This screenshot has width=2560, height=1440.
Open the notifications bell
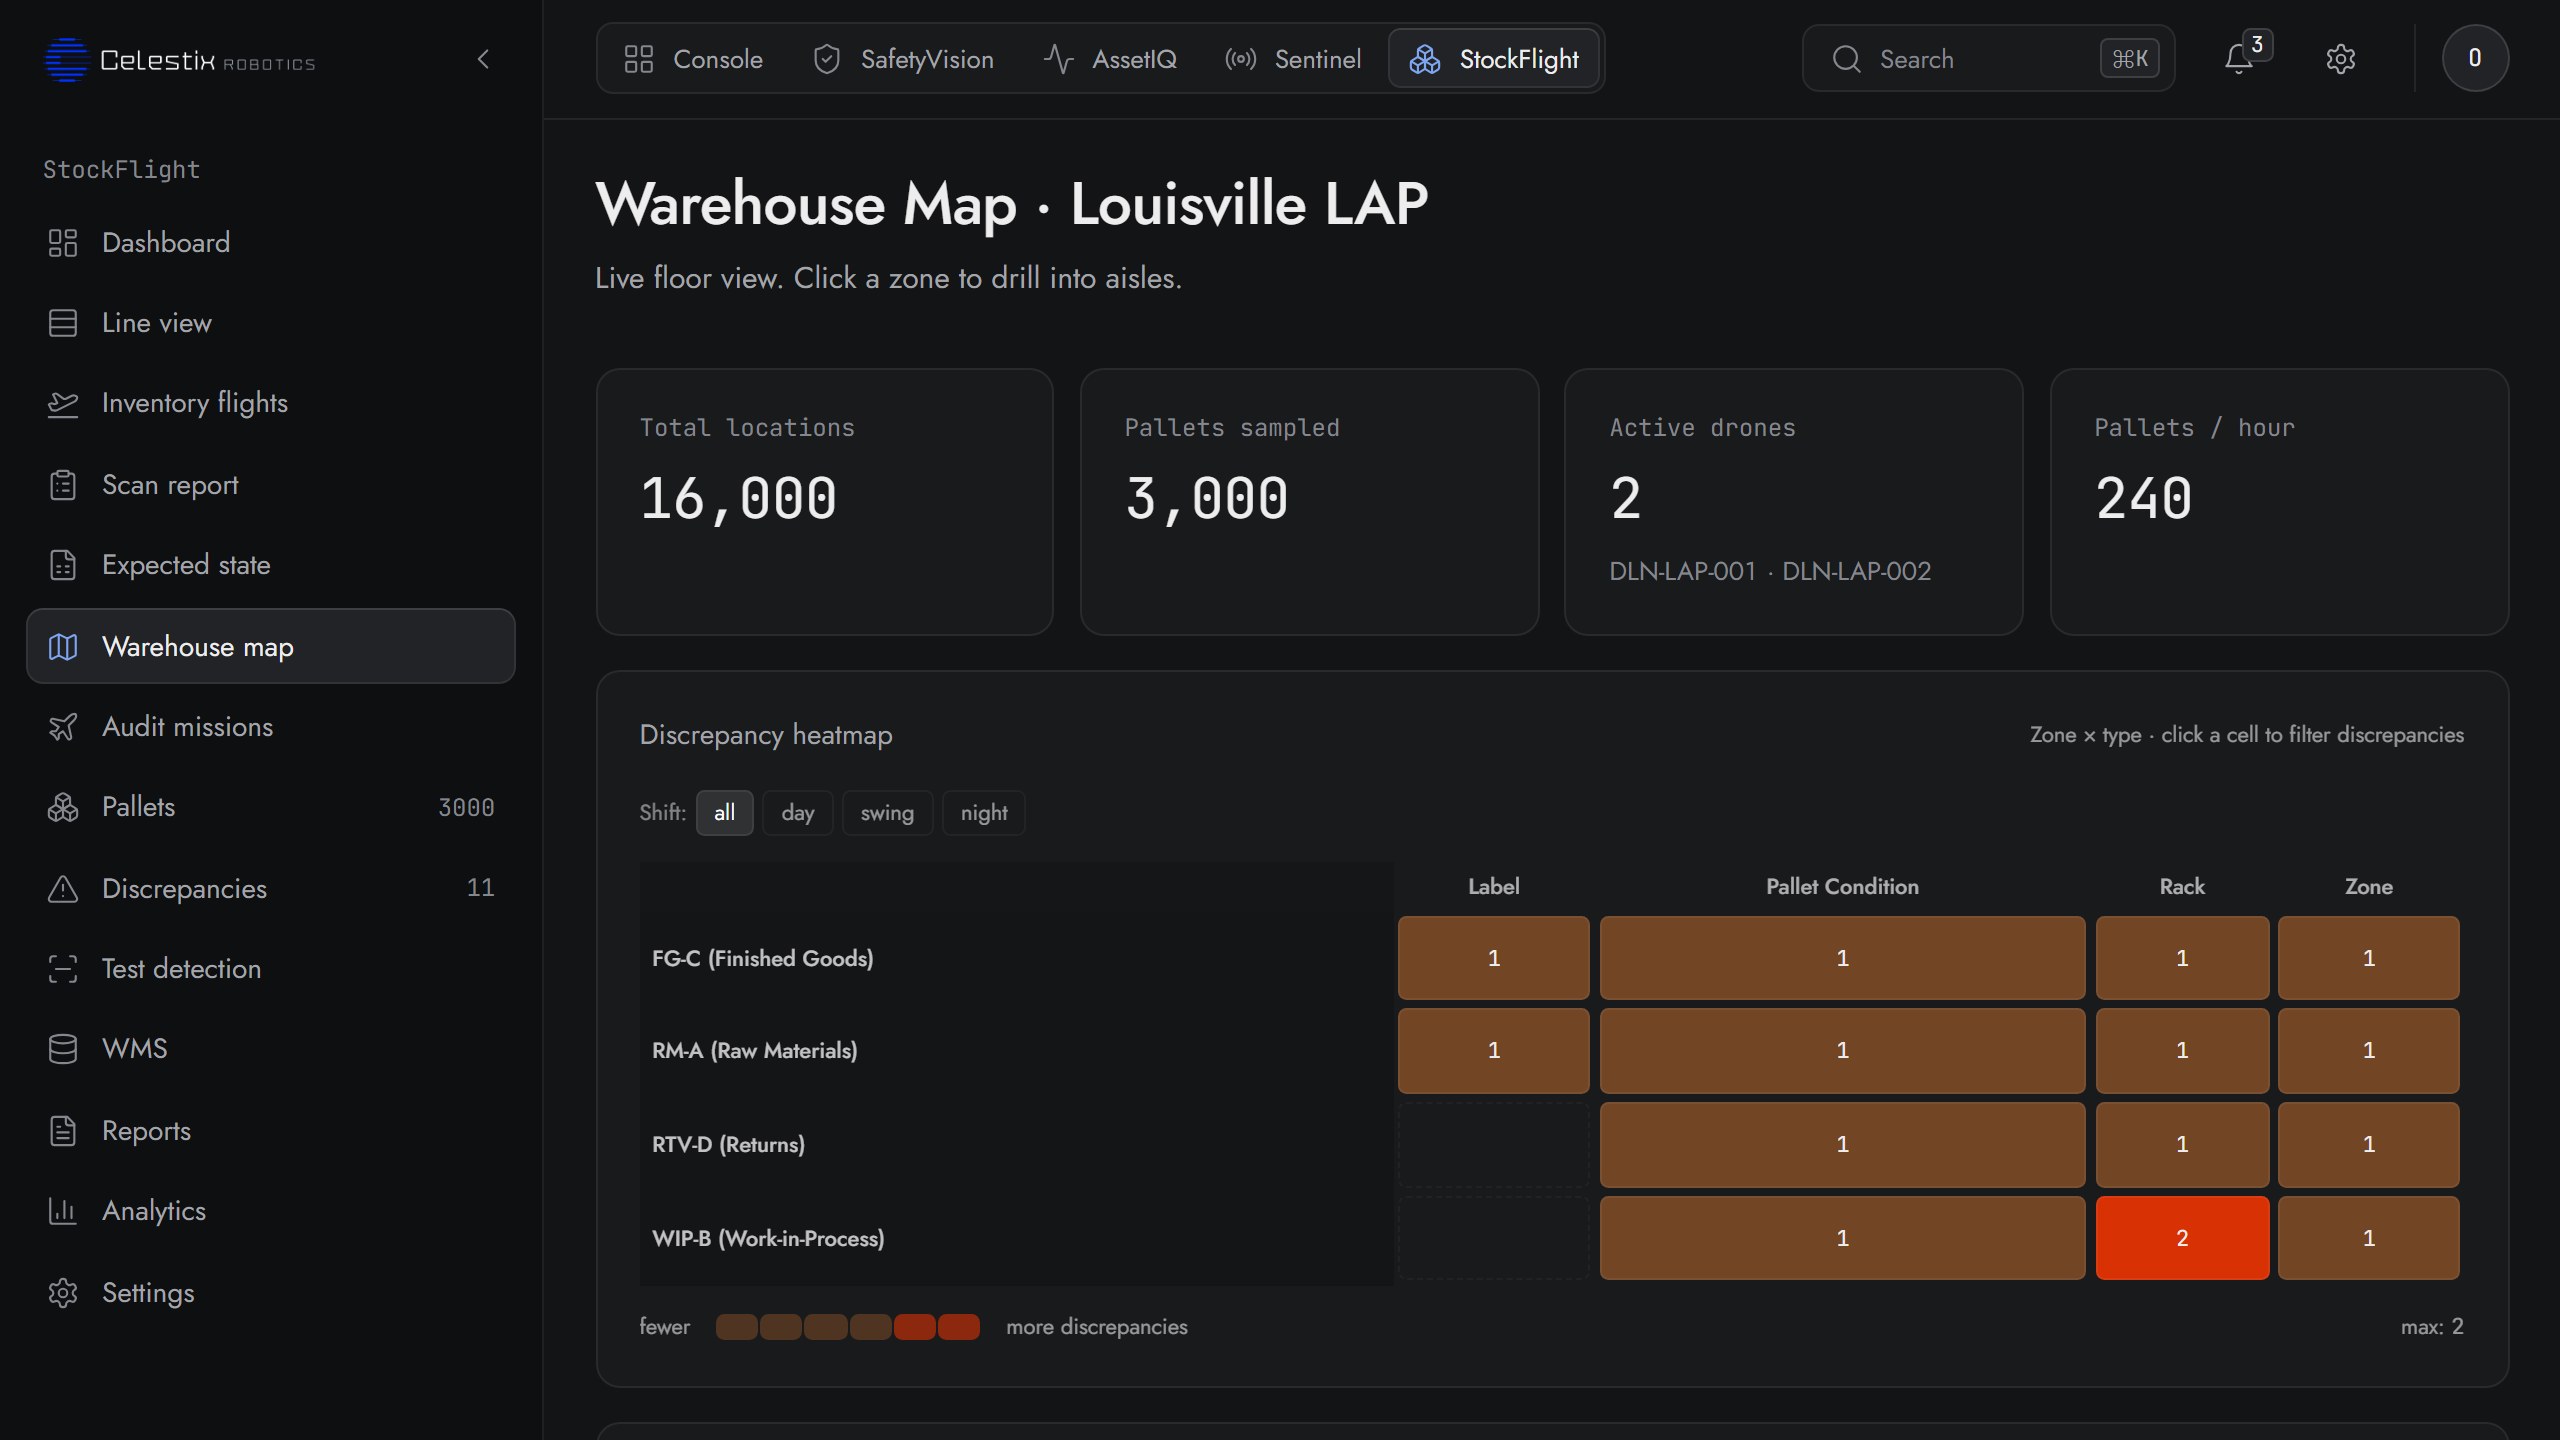(2240, 59)
